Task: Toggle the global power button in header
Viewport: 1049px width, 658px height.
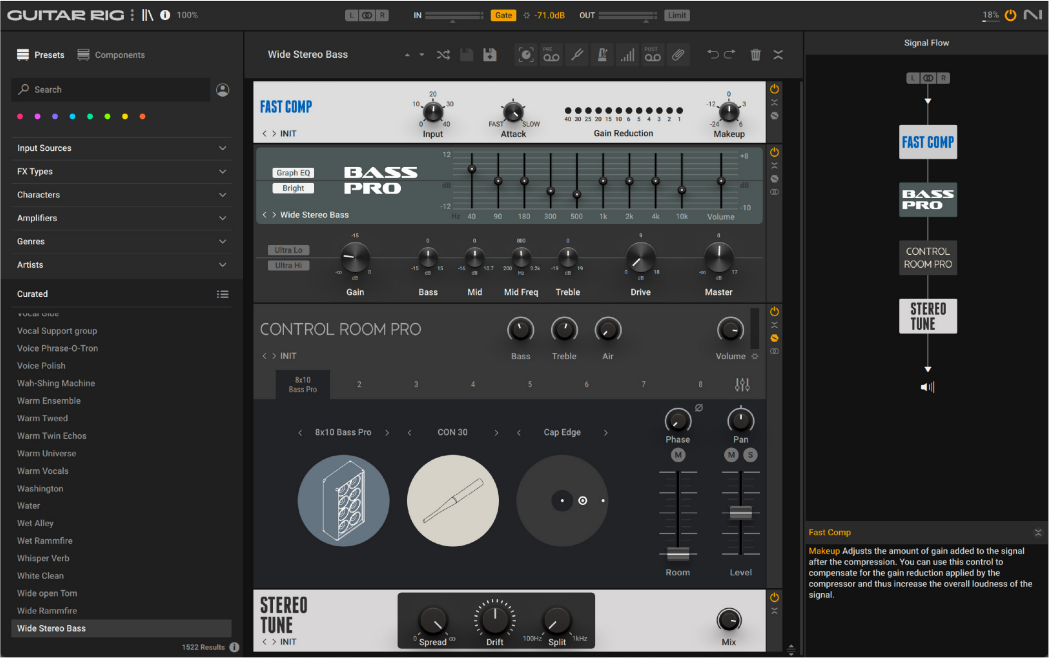Action: pyautogui.click(x=1010, y=15)
